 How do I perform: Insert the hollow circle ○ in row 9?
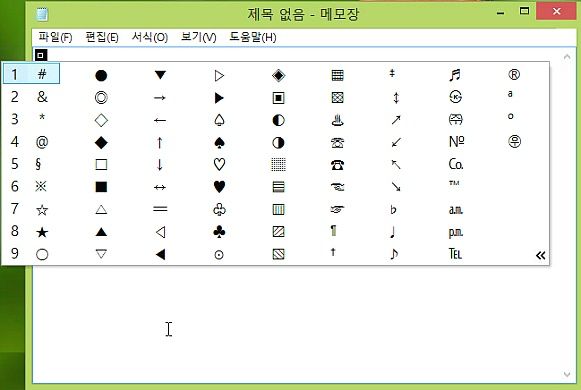(42, 255)
